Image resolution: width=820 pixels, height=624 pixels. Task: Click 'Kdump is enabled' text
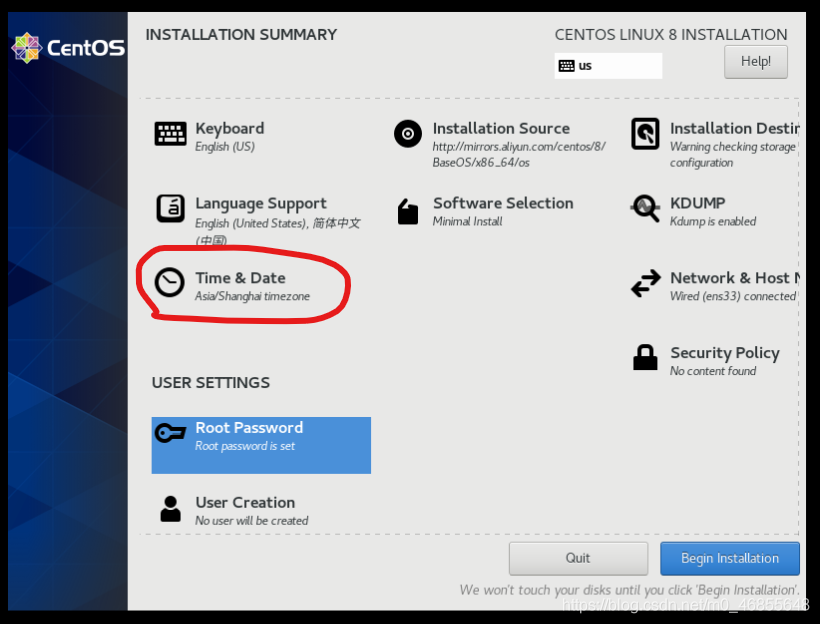pos(713,221)
